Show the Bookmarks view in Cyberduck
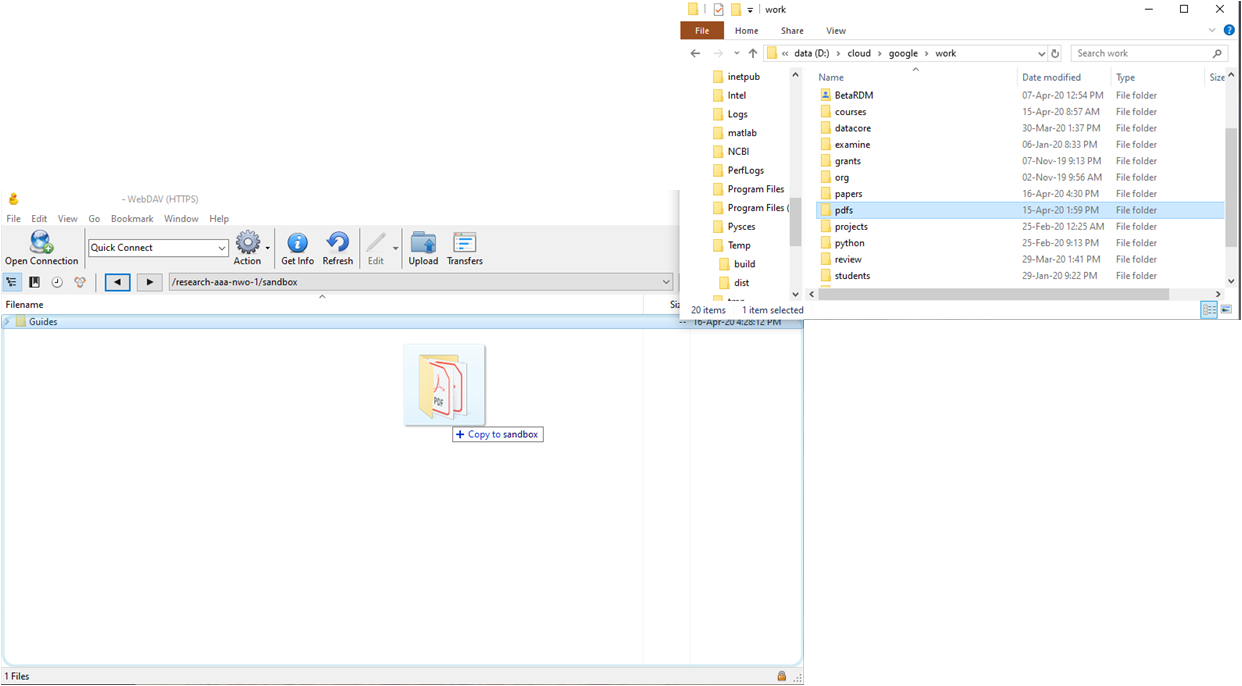 tap(35, 282)
